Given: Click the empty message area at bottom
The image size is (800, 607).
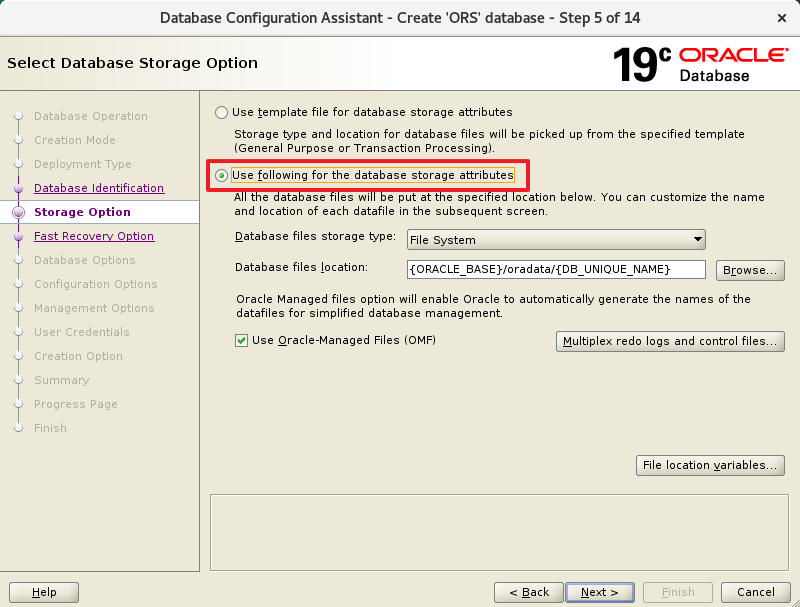Looking at the screenshot, I should tap(499, 533).
